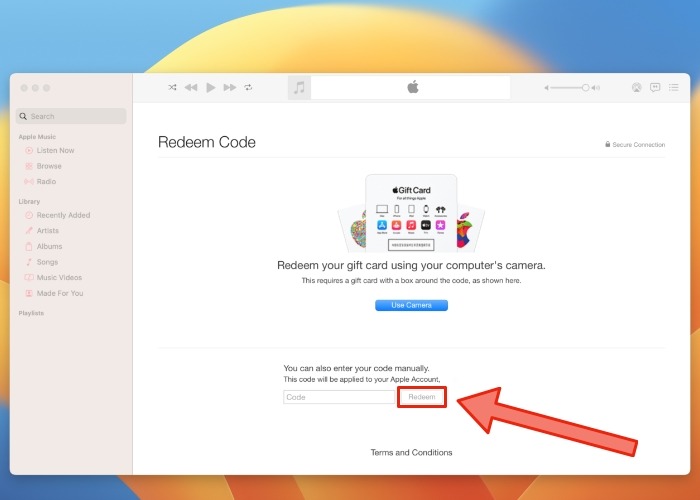Click the Apple logo in display
This screenshot has width=700, height=500.
click(412, 87)
